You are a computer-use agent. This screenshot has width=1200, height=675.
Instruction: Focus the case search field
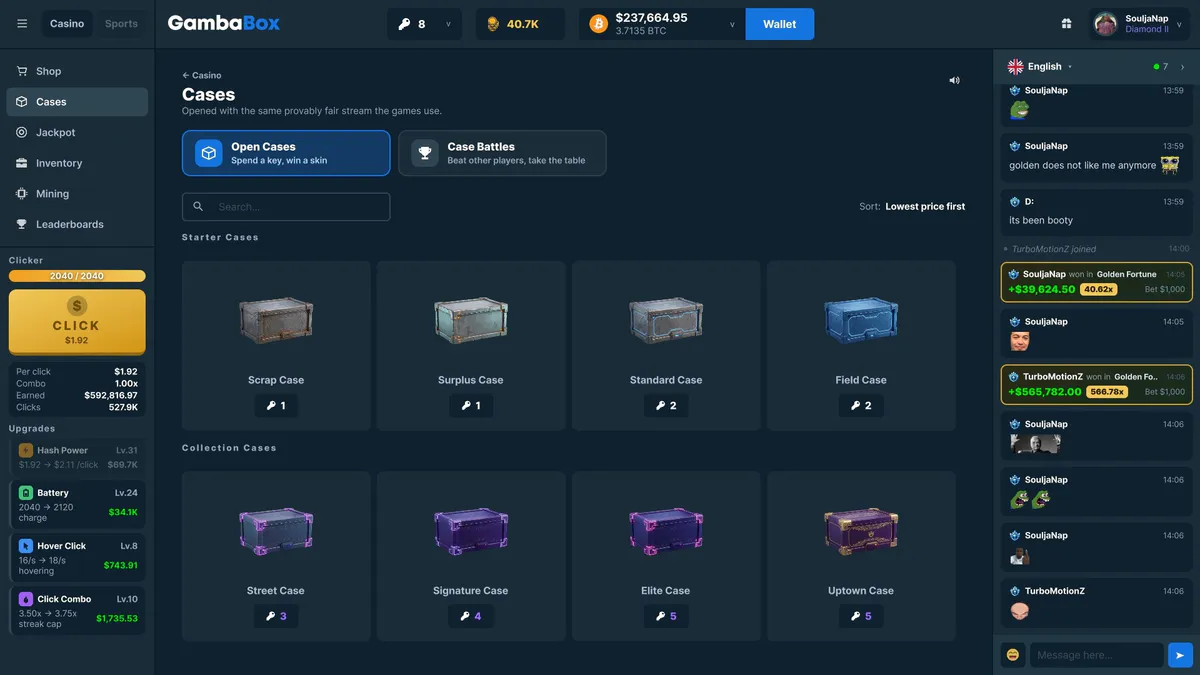click(x=286, y=207)
